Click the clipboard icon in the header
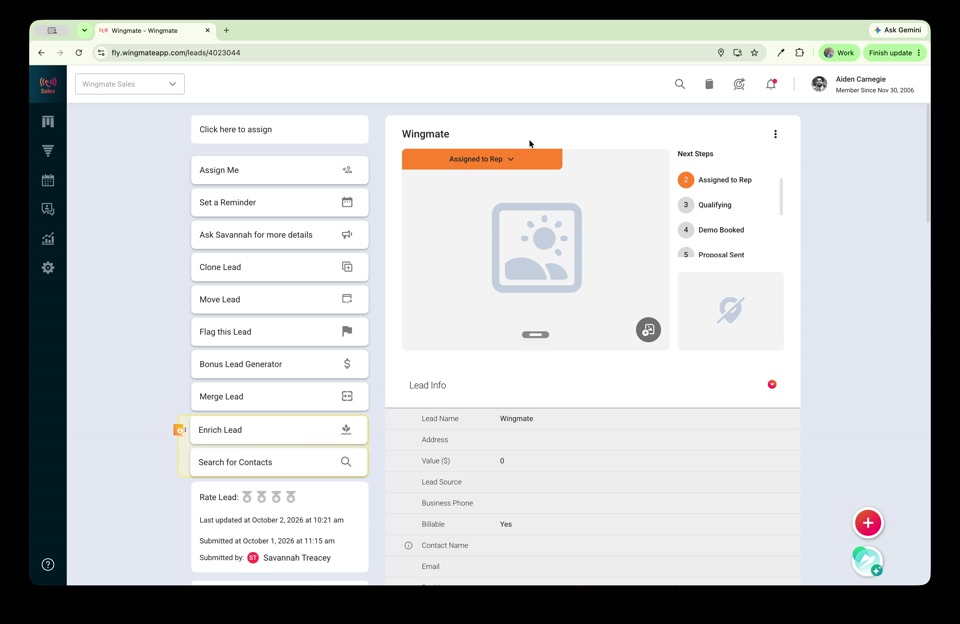960x624 pixels. point(709,84)
